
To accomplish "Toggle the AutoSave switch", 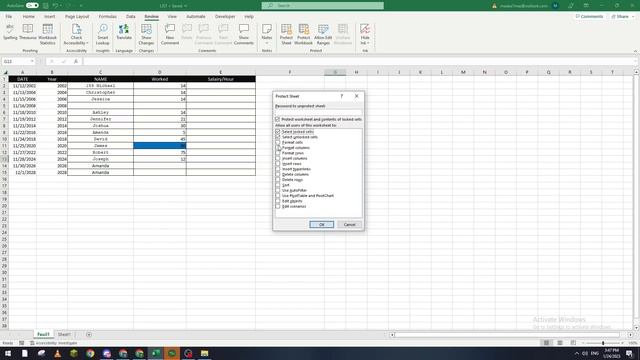I will click(32, 6).
